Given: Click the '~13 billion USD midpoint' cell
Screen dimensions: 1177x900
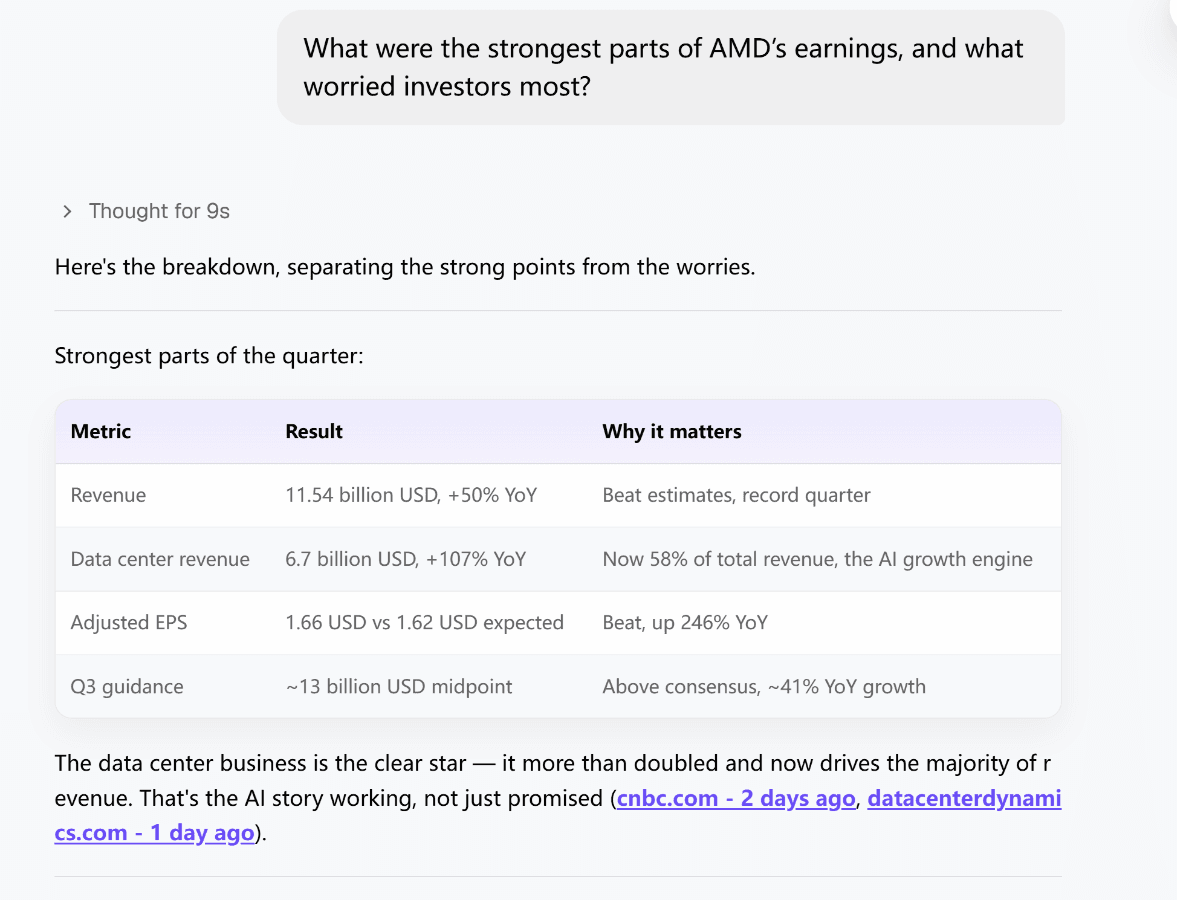Looking at the screenshot, I should (x=399, y=687).
